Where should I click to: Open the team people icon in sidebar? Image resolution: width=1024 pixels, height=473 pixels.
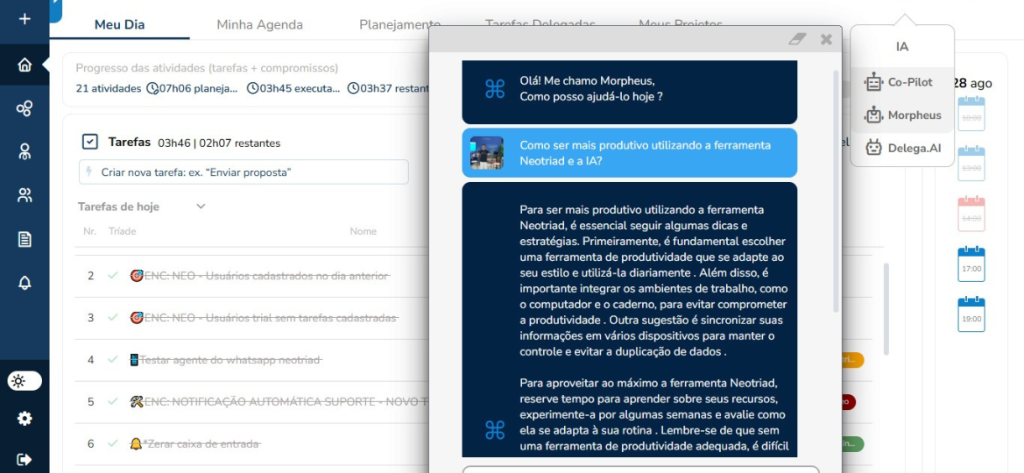(x=24, y=195)
